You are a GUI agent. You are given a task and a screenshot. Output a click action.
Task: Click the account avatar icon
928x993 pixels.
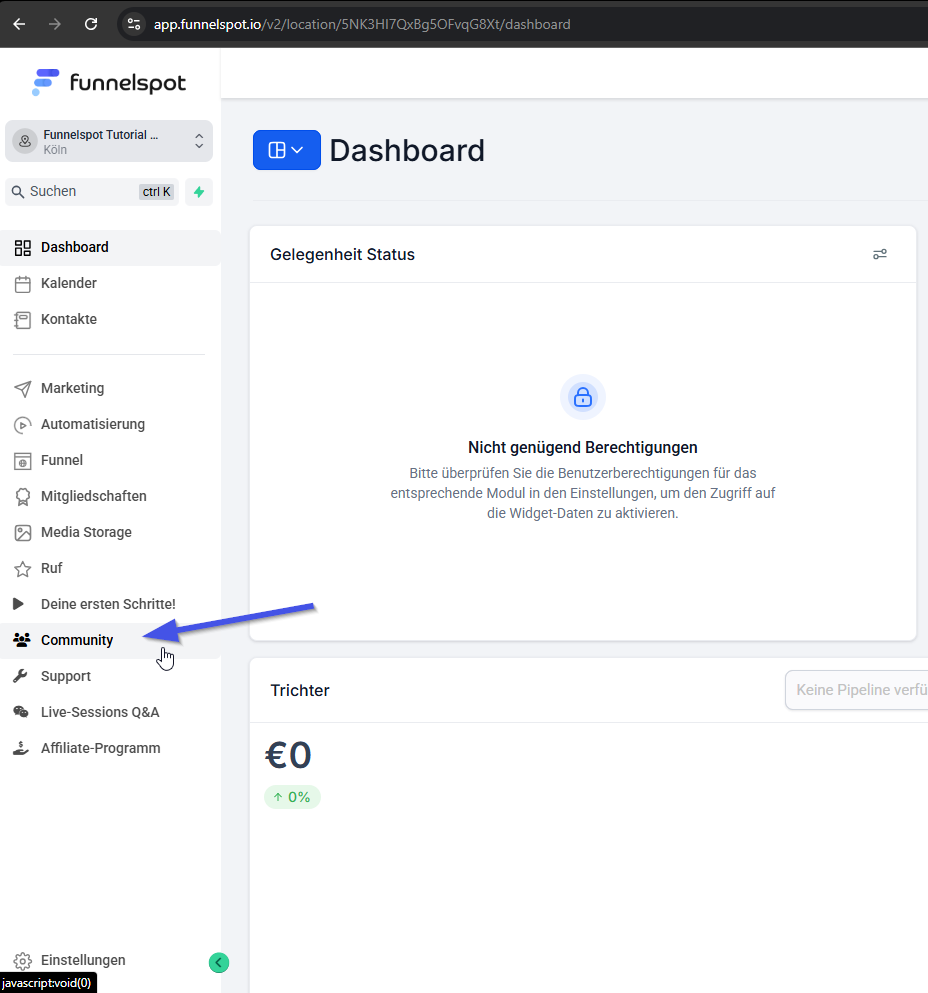[25, 141]
